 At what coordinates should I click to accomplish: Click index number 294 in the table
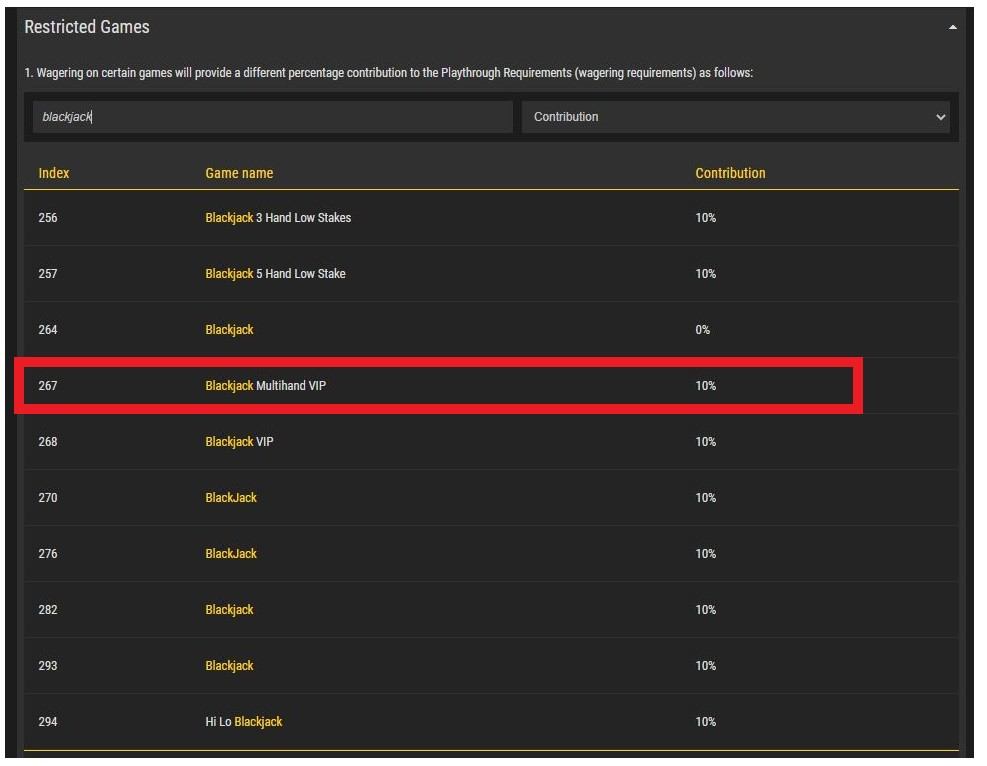click(48, 722)
